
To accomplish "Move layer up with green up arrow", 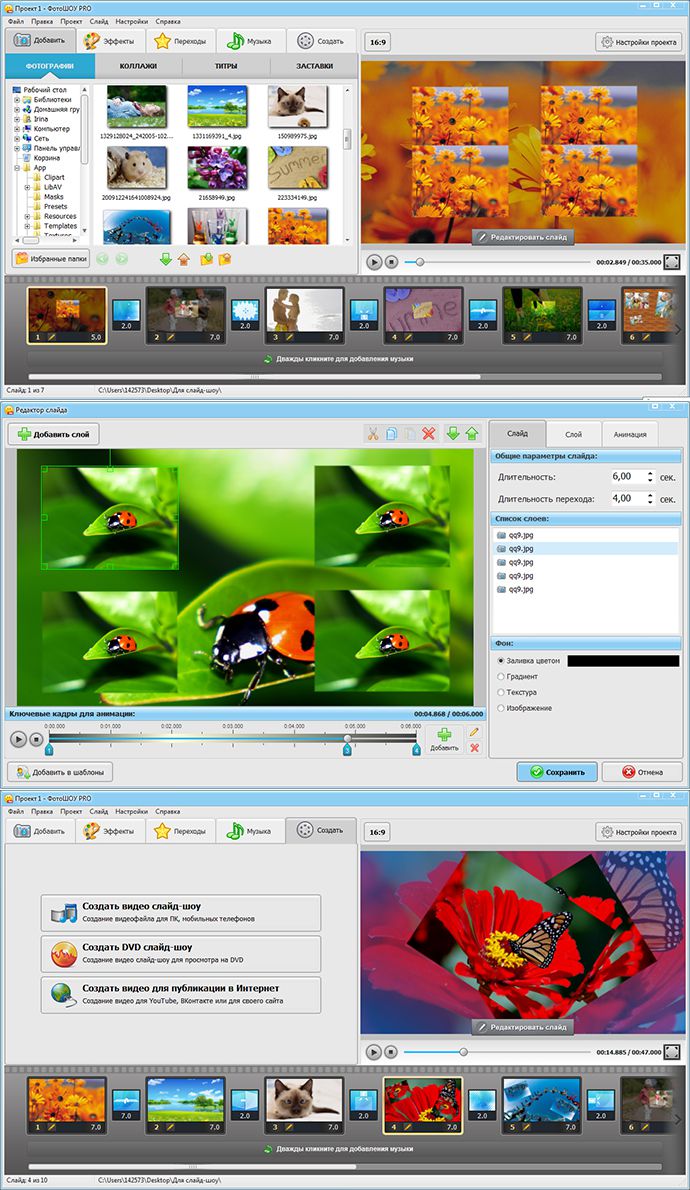I will pos(471,434).
